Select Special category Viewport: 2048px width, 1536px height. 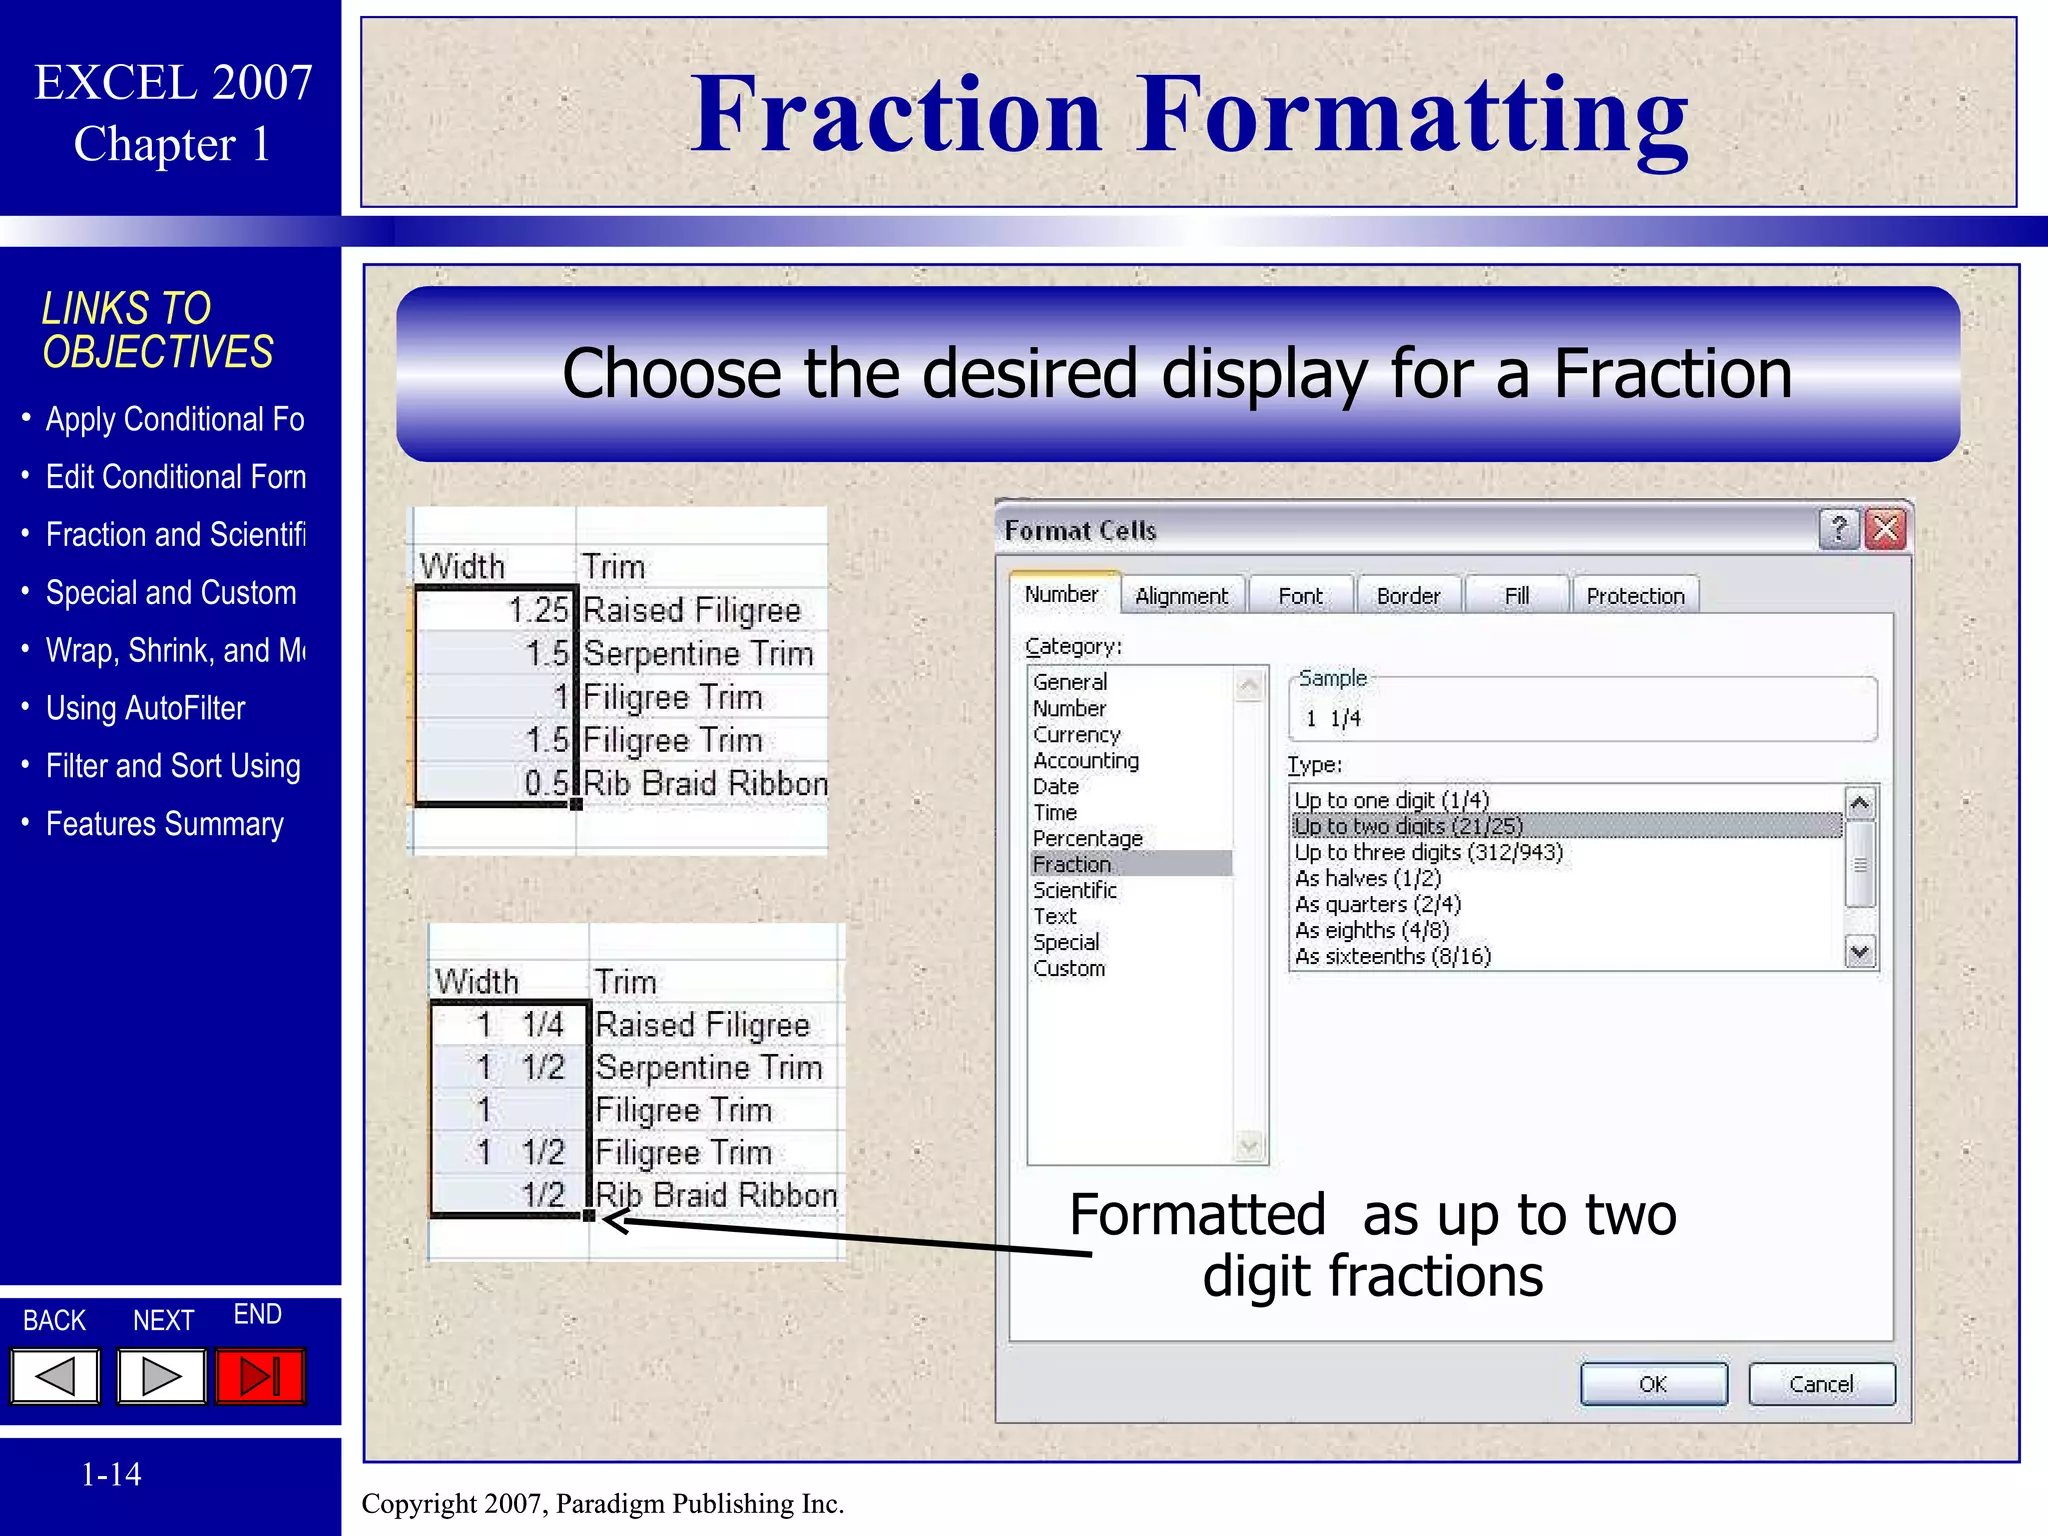(x=1066, y=942)
